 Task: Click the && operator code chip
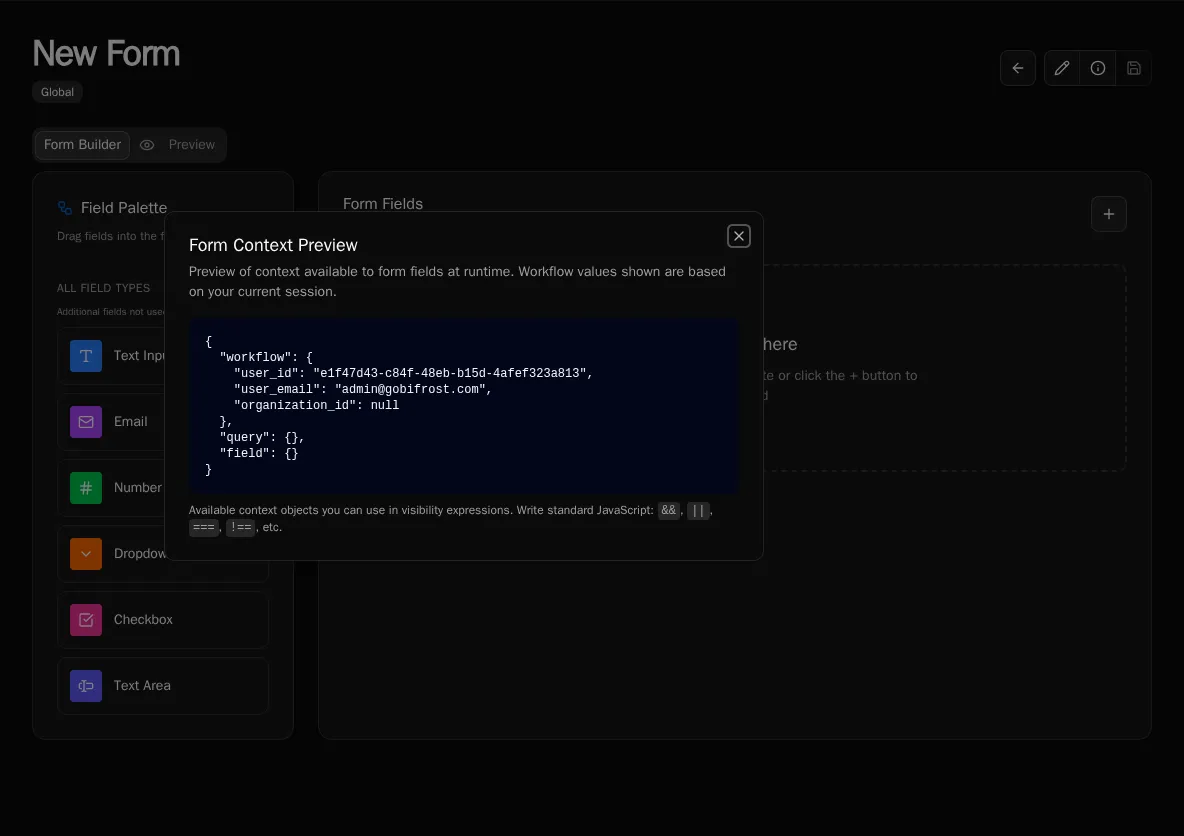668,511
